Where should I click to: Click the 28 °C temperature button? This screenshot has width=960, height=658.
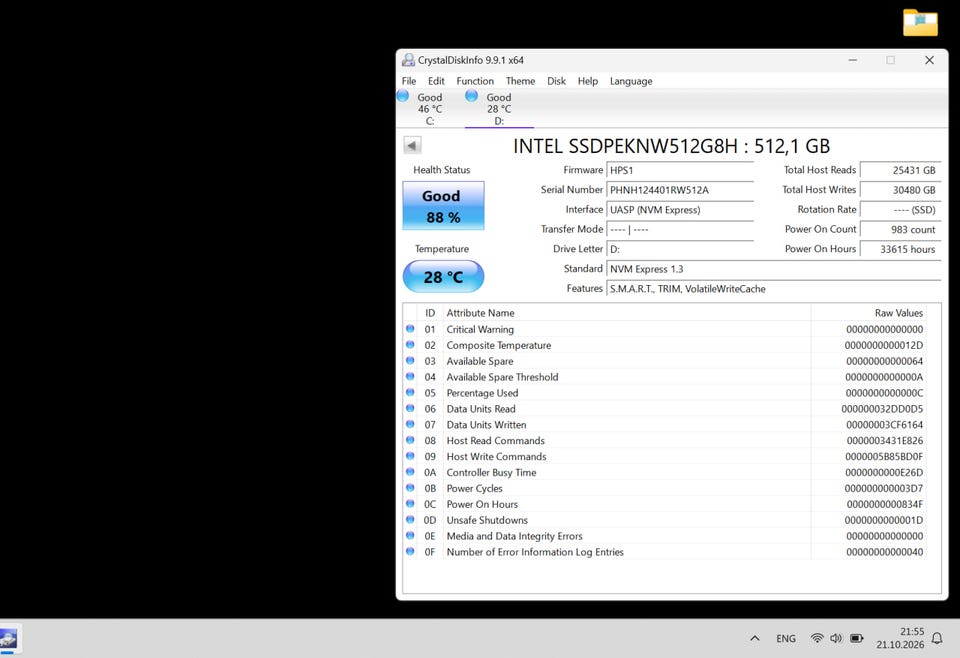click(x=443, y=277)
